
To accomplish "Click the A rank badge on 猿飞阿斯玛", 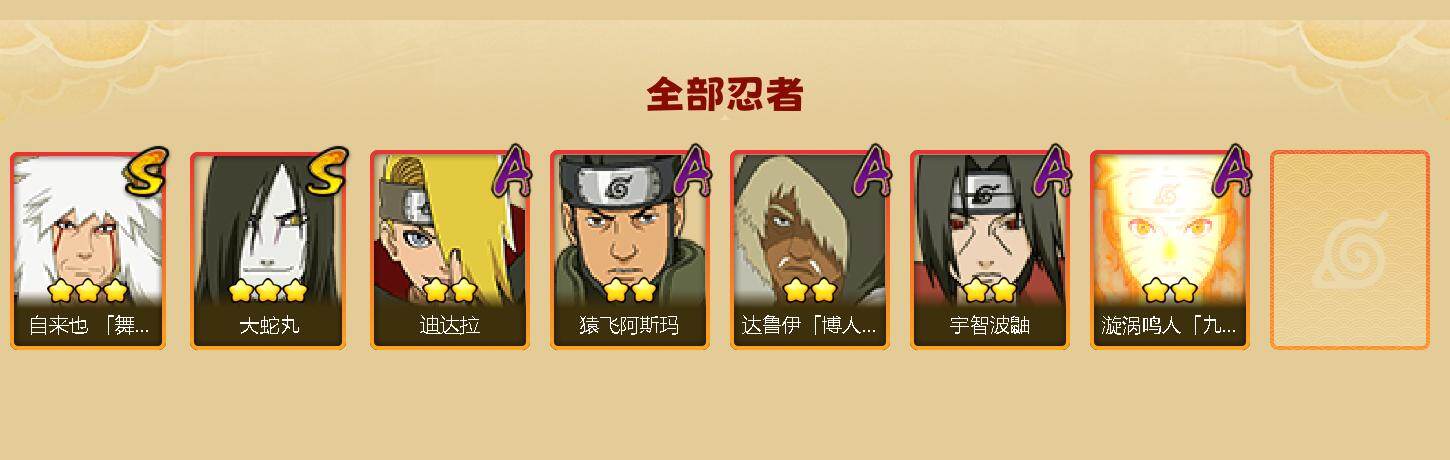I will [x=692, y=170].
